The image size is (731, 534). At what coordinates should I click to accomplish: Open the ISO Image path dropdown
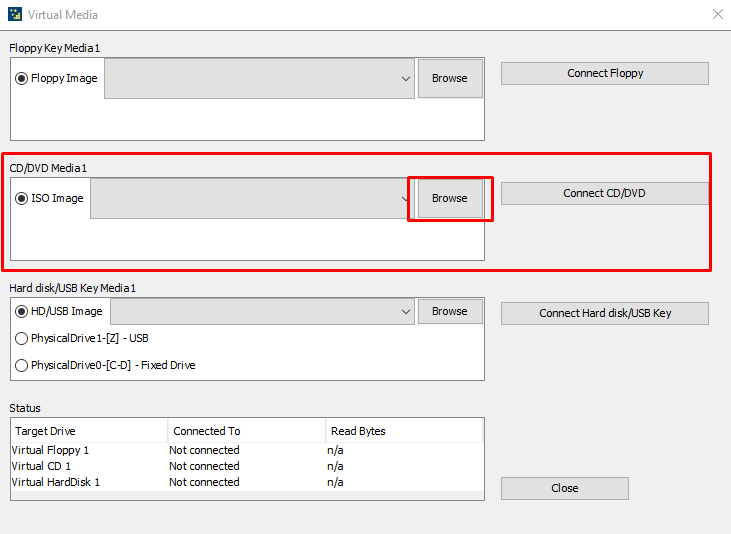tap(403, 198)
